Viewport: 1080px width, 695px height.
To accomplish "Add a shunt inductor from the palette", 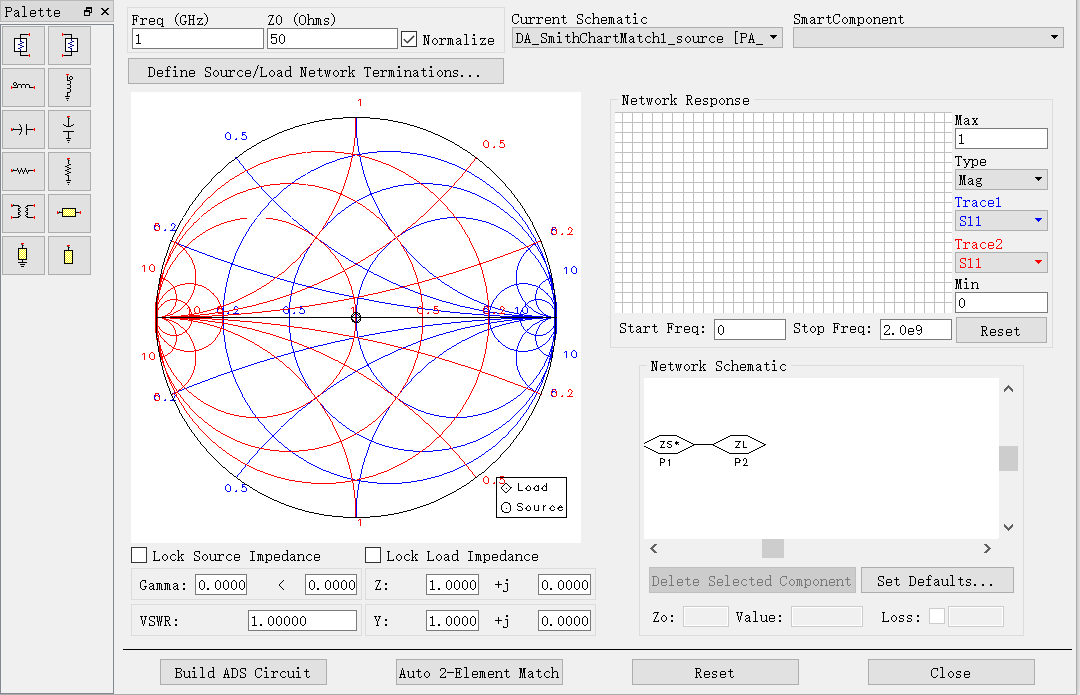I will (x=70, y=87).
